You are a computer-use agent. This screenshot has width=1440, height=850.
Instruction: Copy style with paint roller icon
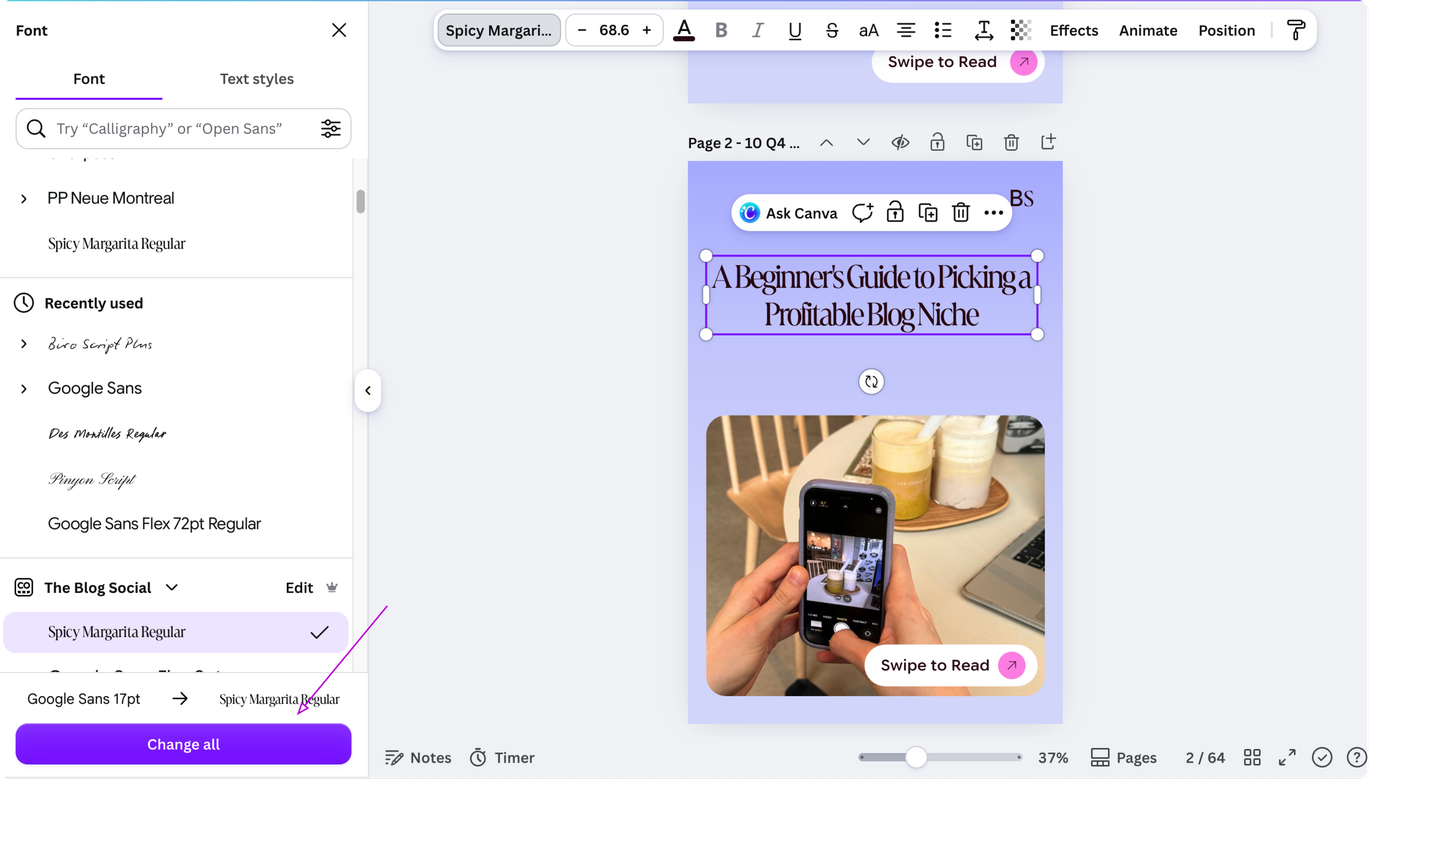coord(1296,30)
